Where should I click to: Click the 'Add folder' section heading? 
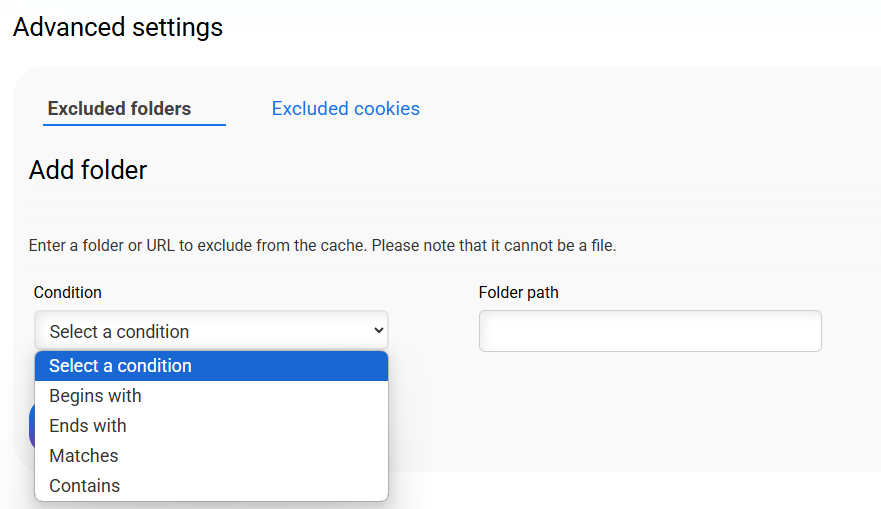pos(88,170)
